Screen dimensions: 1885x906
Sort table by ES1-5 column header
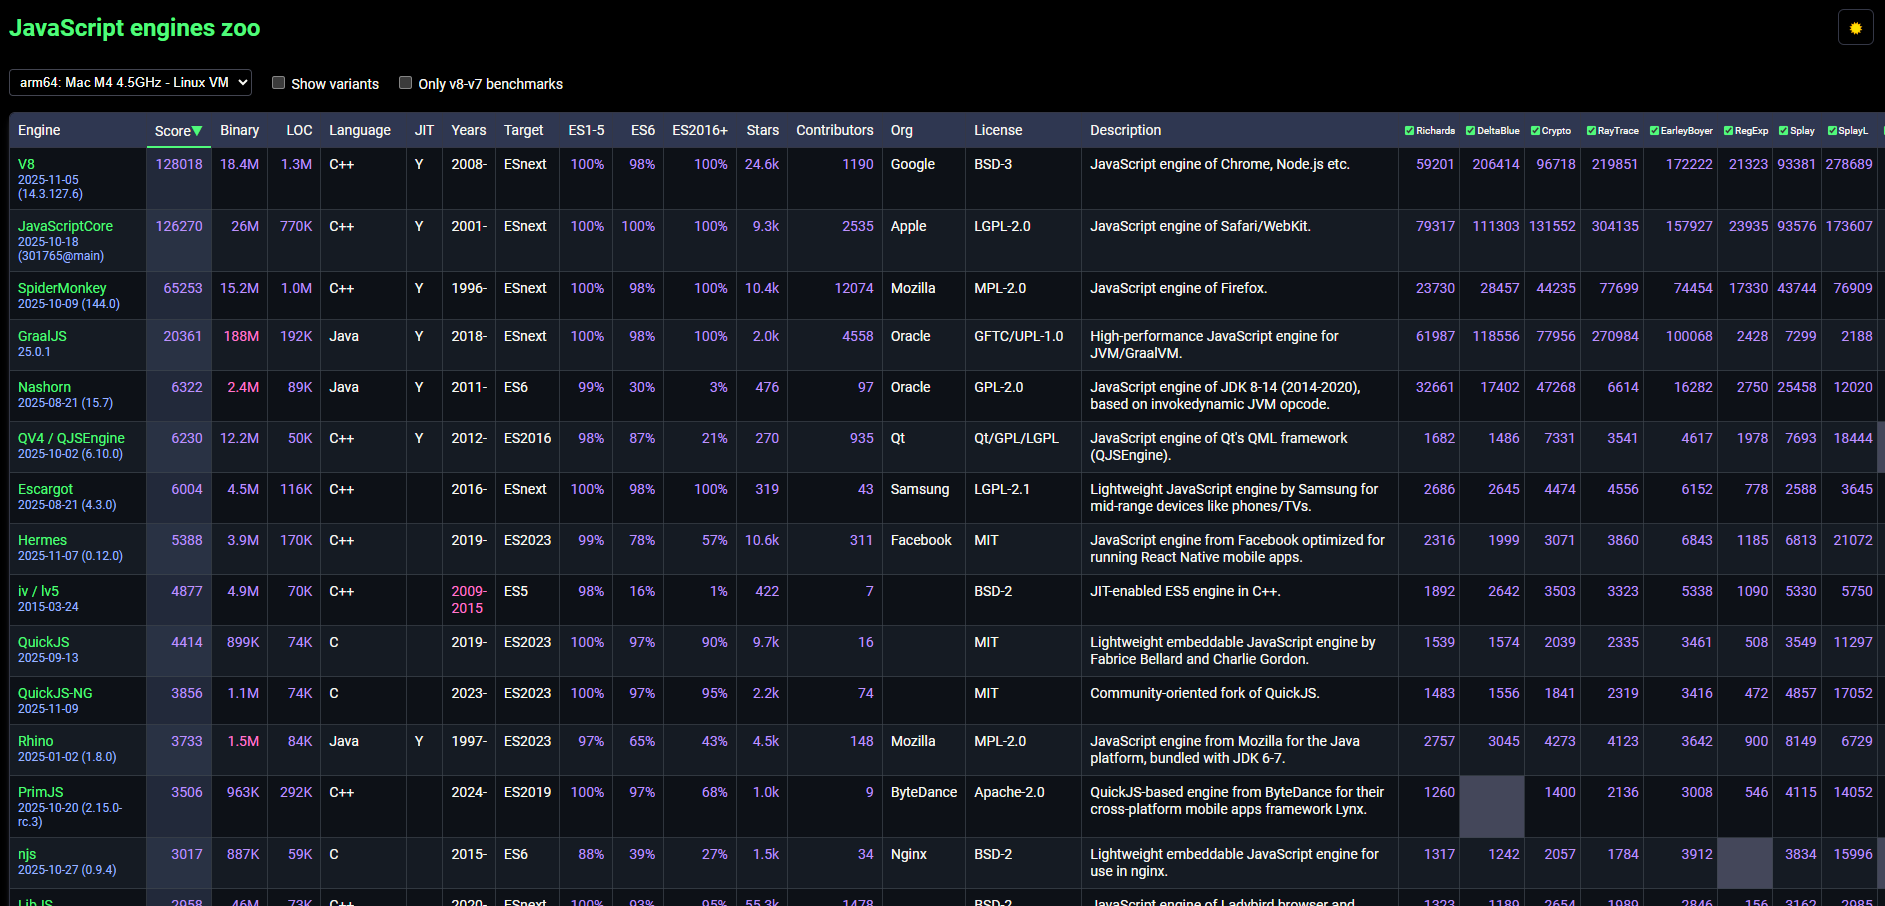coord(586,130)
